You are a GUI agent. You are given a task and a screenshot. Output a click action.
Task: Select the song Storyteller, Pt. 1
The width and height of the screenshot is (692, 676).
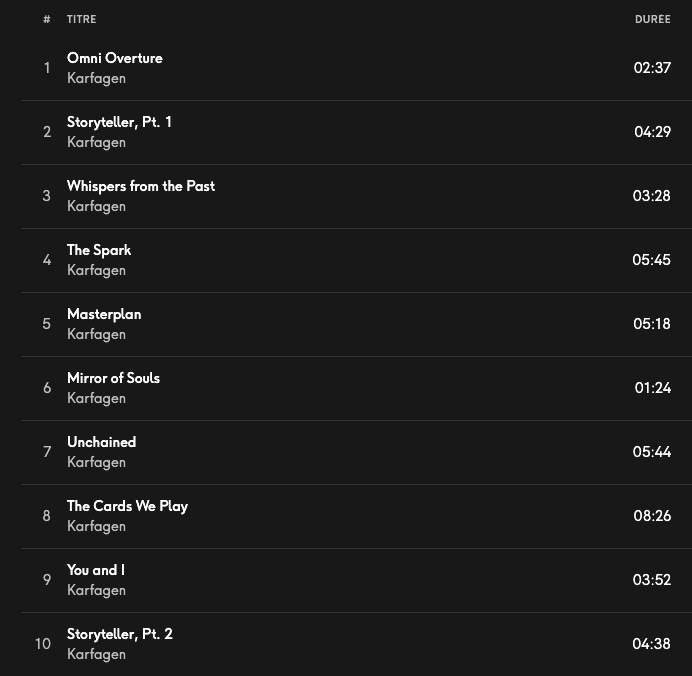(x=119, y=122)
